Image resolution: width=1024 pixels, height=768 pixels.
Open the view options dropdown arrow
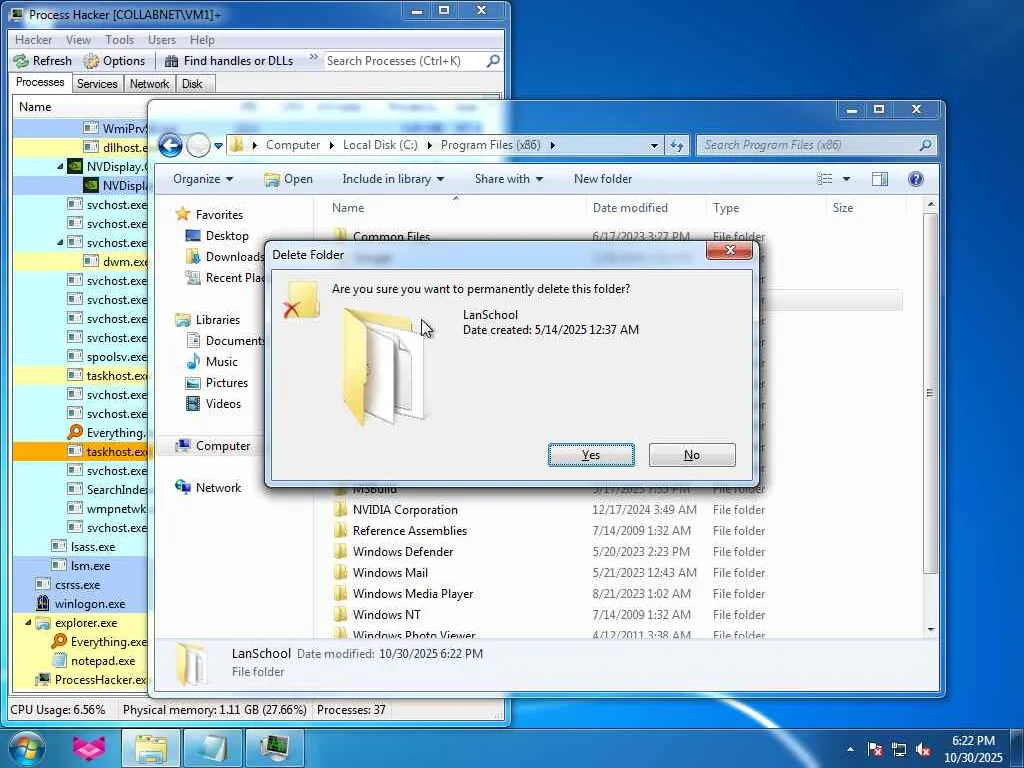pyautogui.click(x=846, y=179)
